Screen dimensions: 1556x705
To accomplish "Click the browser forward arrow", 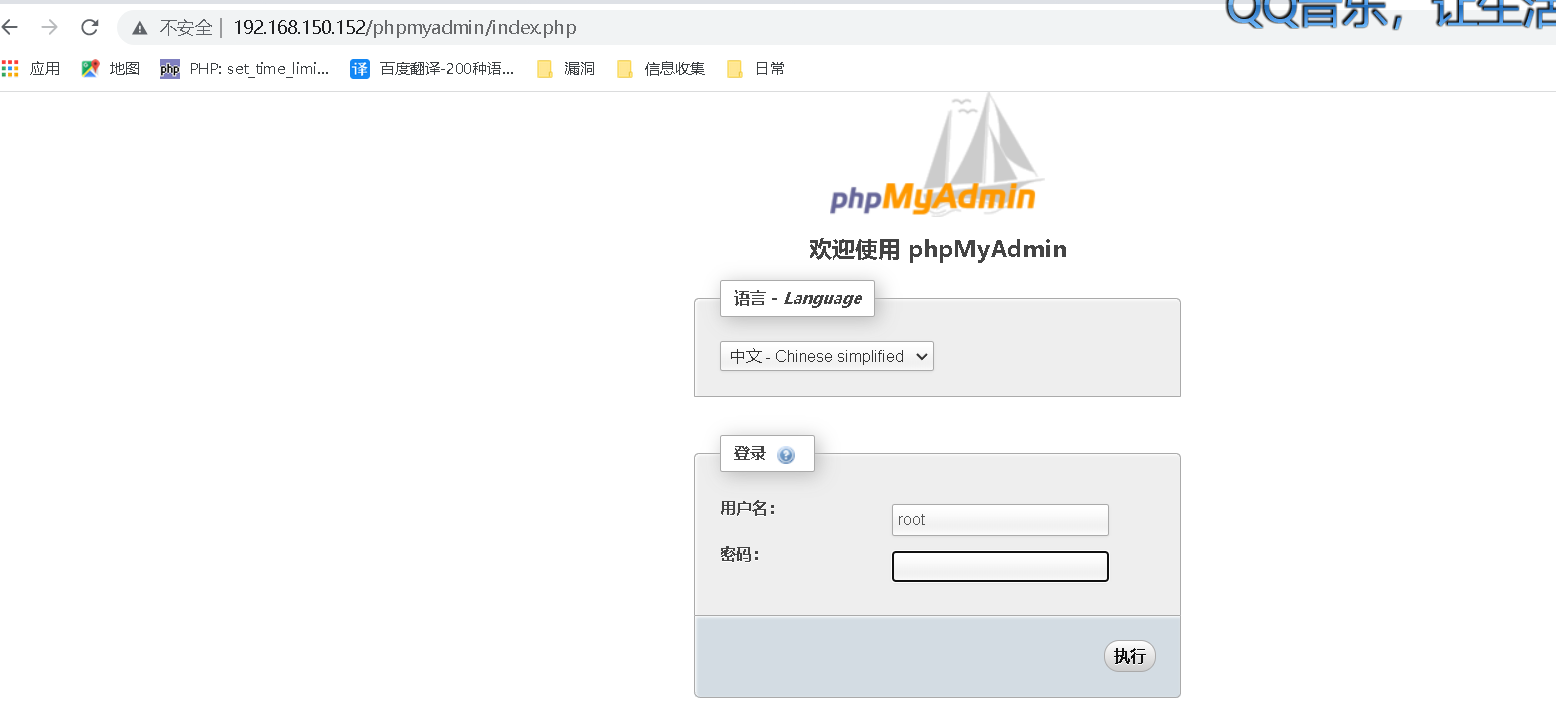I will (49, 27).
